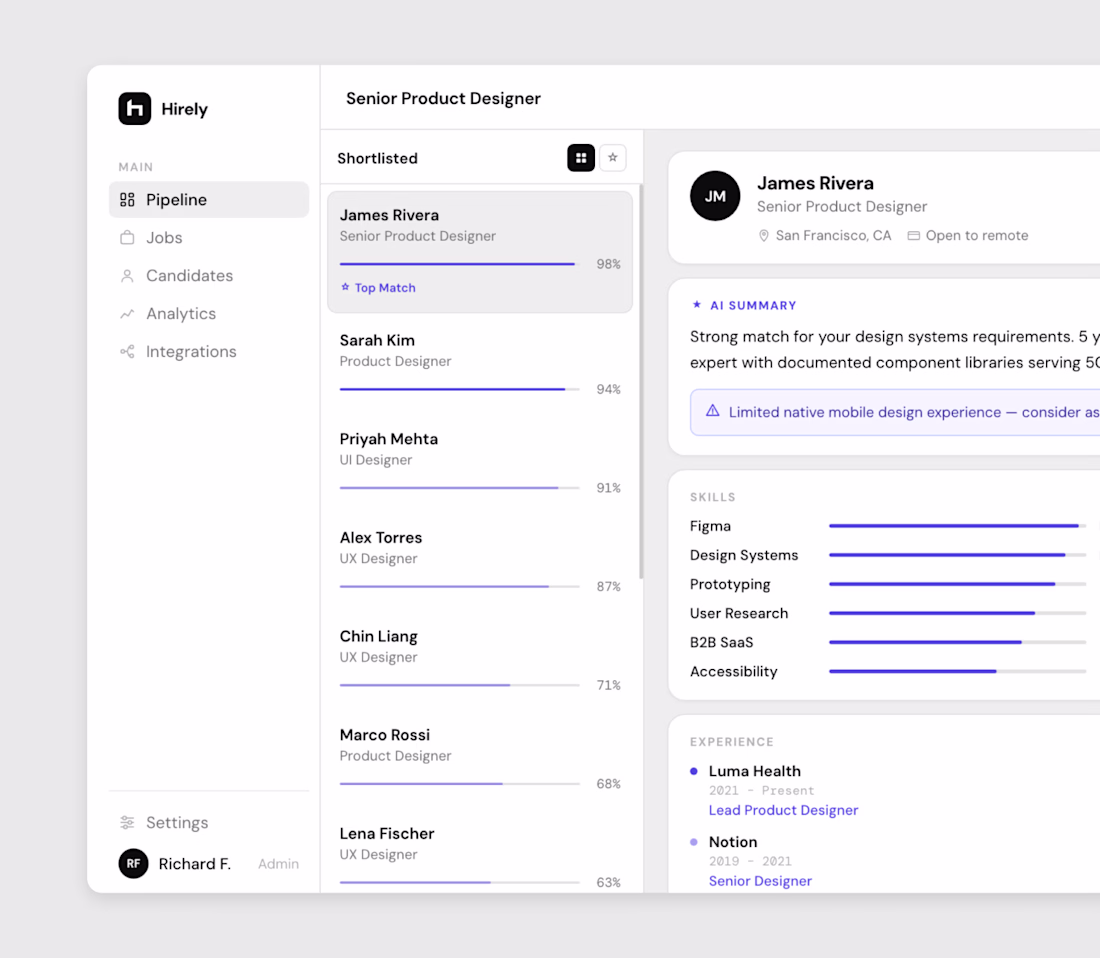Click the Jobs briefcase icon
Image resolution: width=1100 pixels, height=958 pixels.
(x=127, y=238)
